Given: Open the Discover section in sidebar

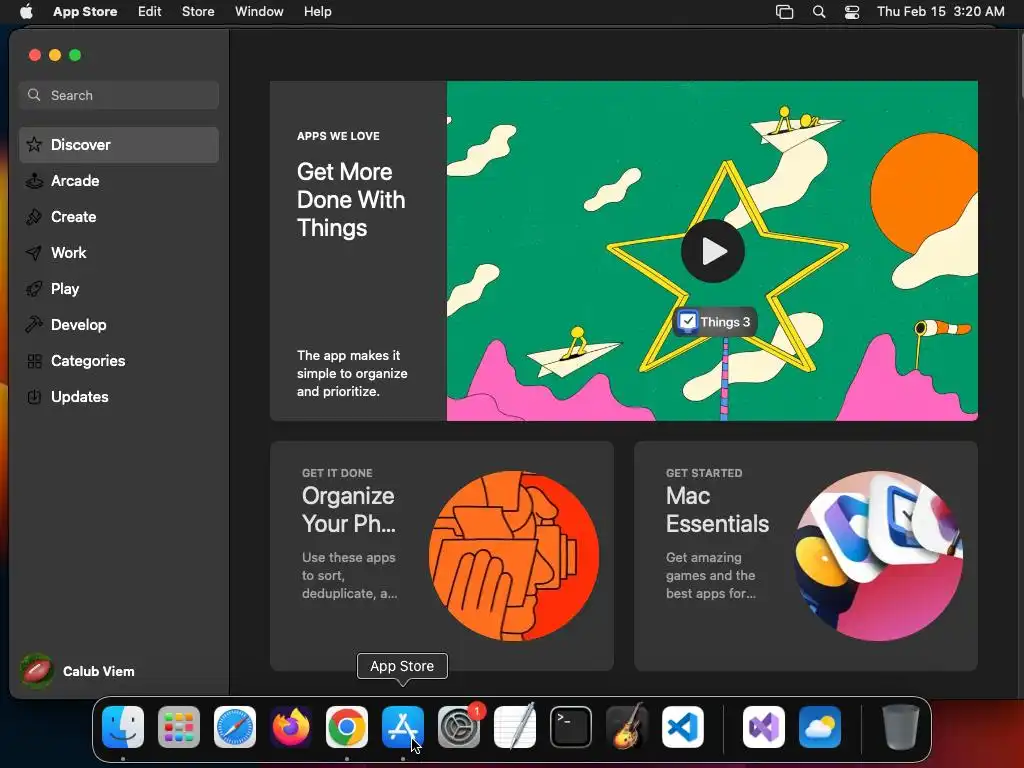Looking at the screenshot, I should click(x=119, y=144).
